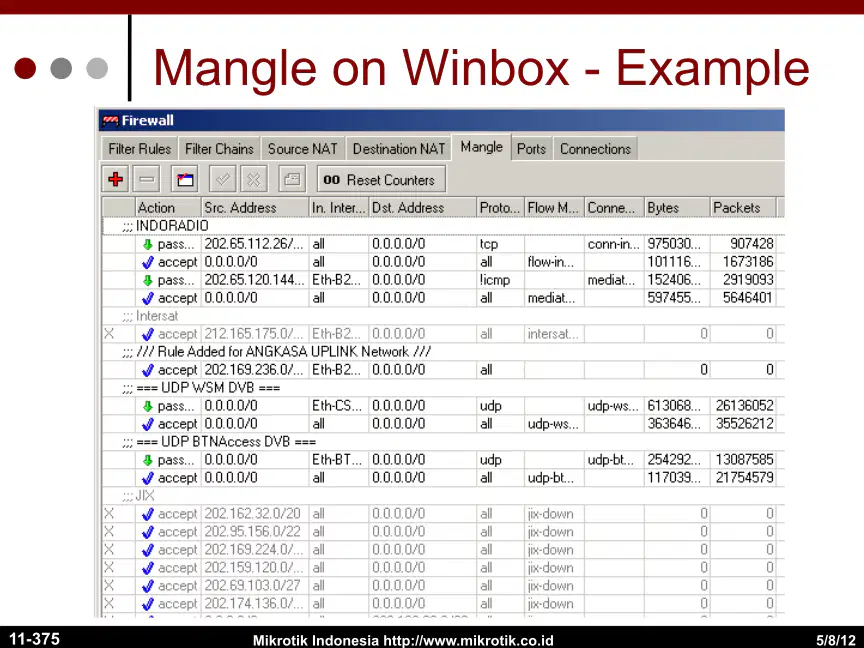This screenshot has width=864, height=648.
Task: Click disabled X marker of 212.165.175.0 rule
Action: (x=109, y=333)
